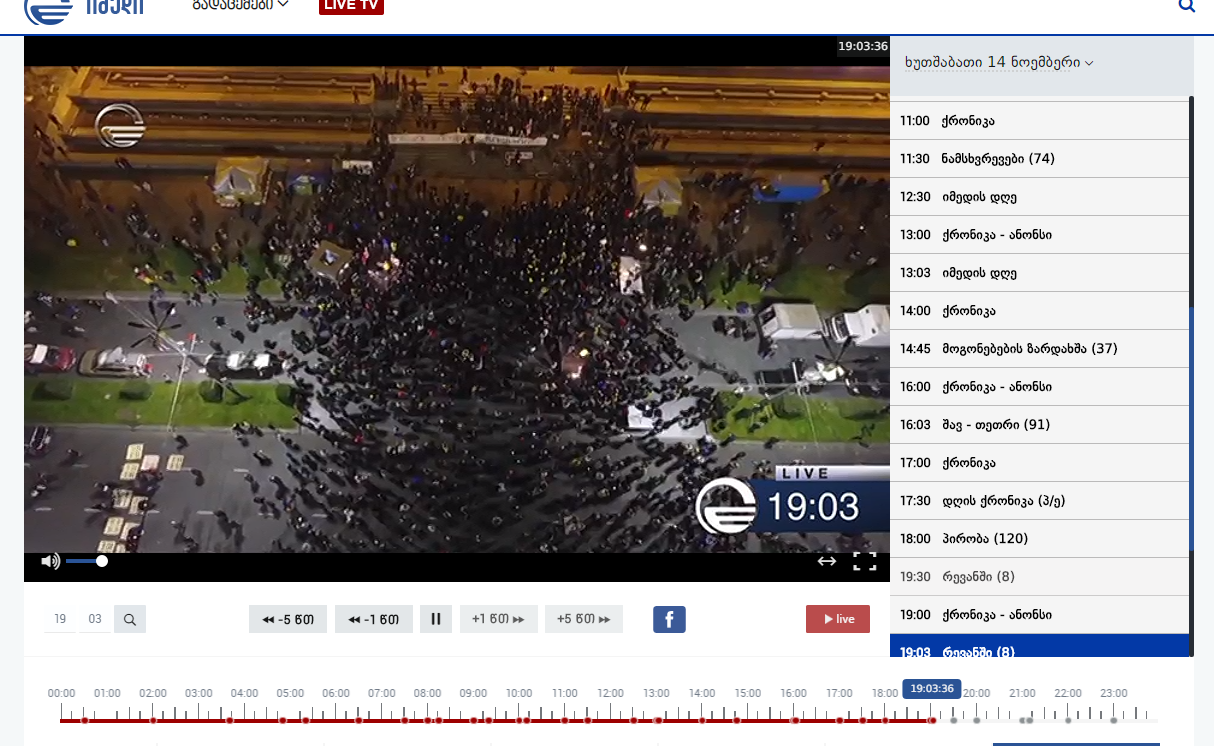Select the 12:30 იმედის დღე program

point(1039,197)
